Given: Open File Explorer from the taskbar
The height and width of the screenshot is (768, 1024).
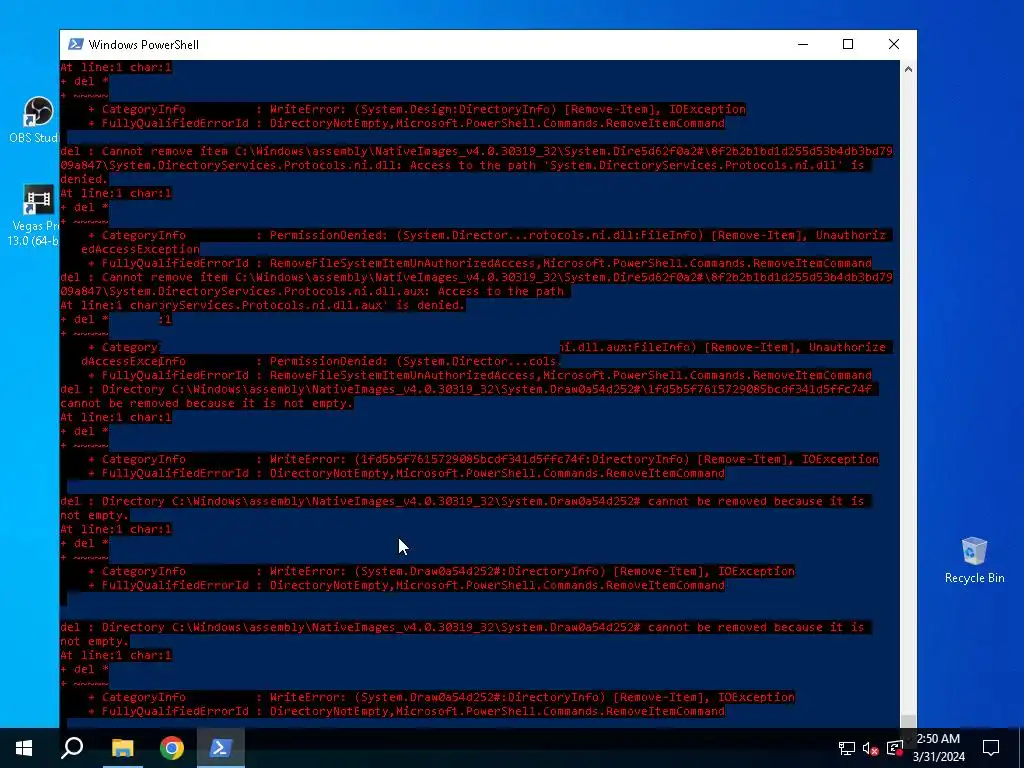Looking at the screenshot, I should coord(122,748).
